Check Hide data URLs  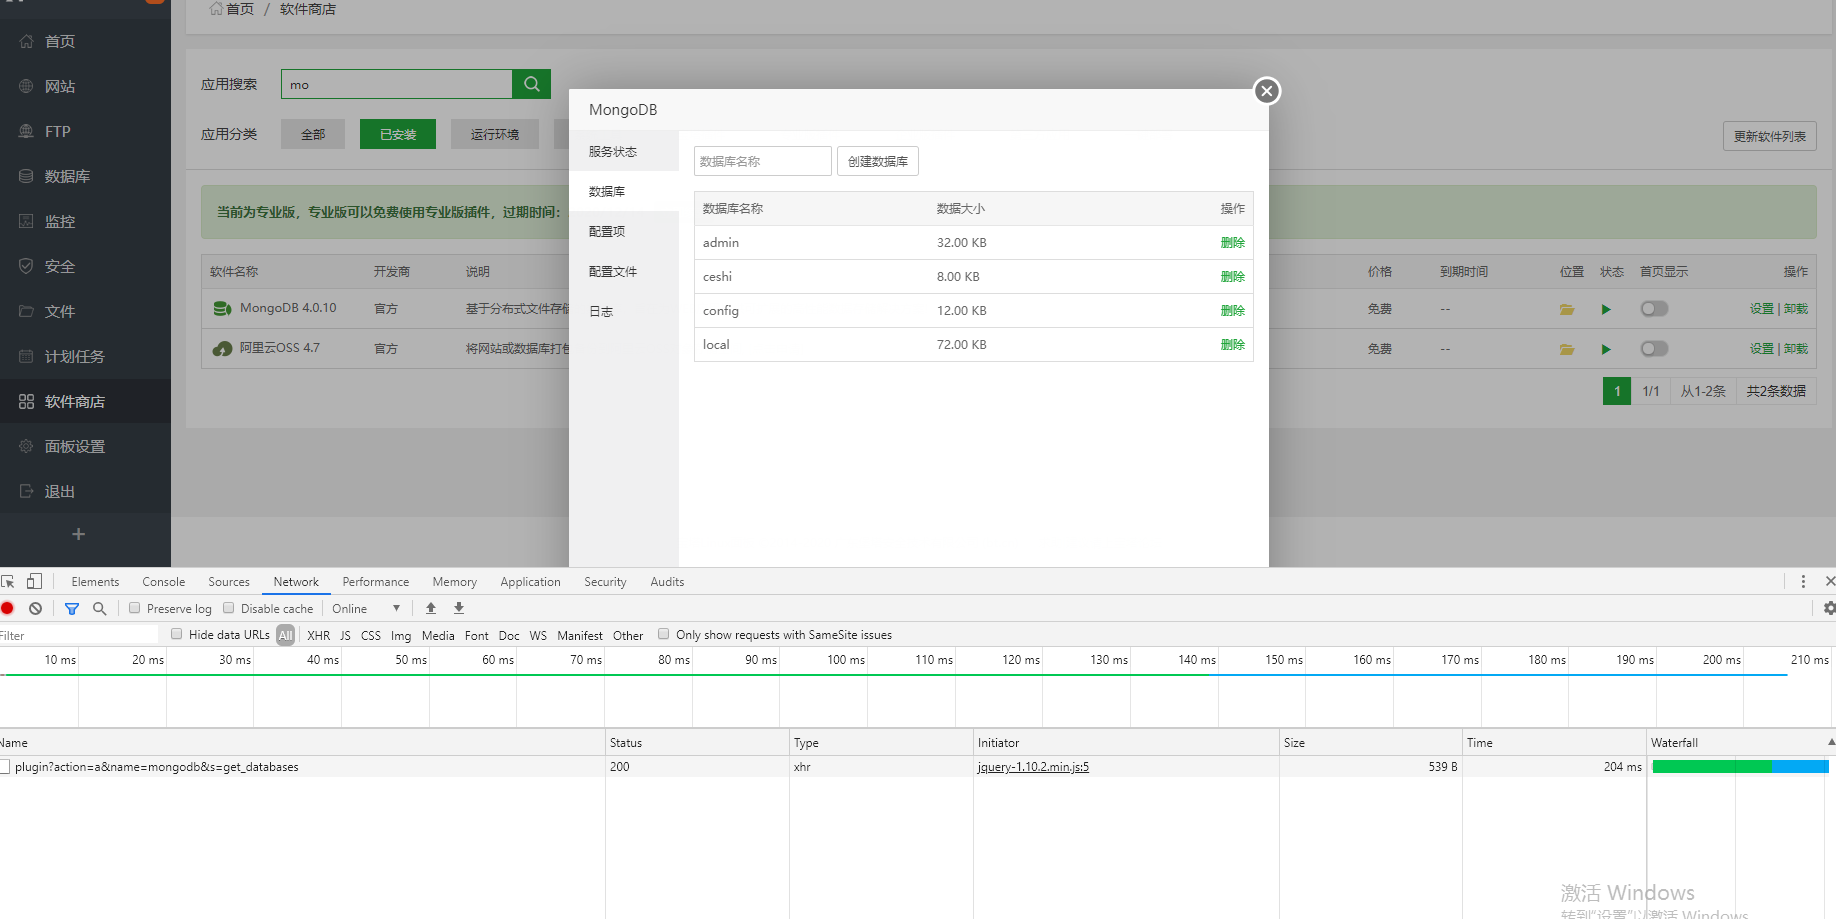pos(177,634)
